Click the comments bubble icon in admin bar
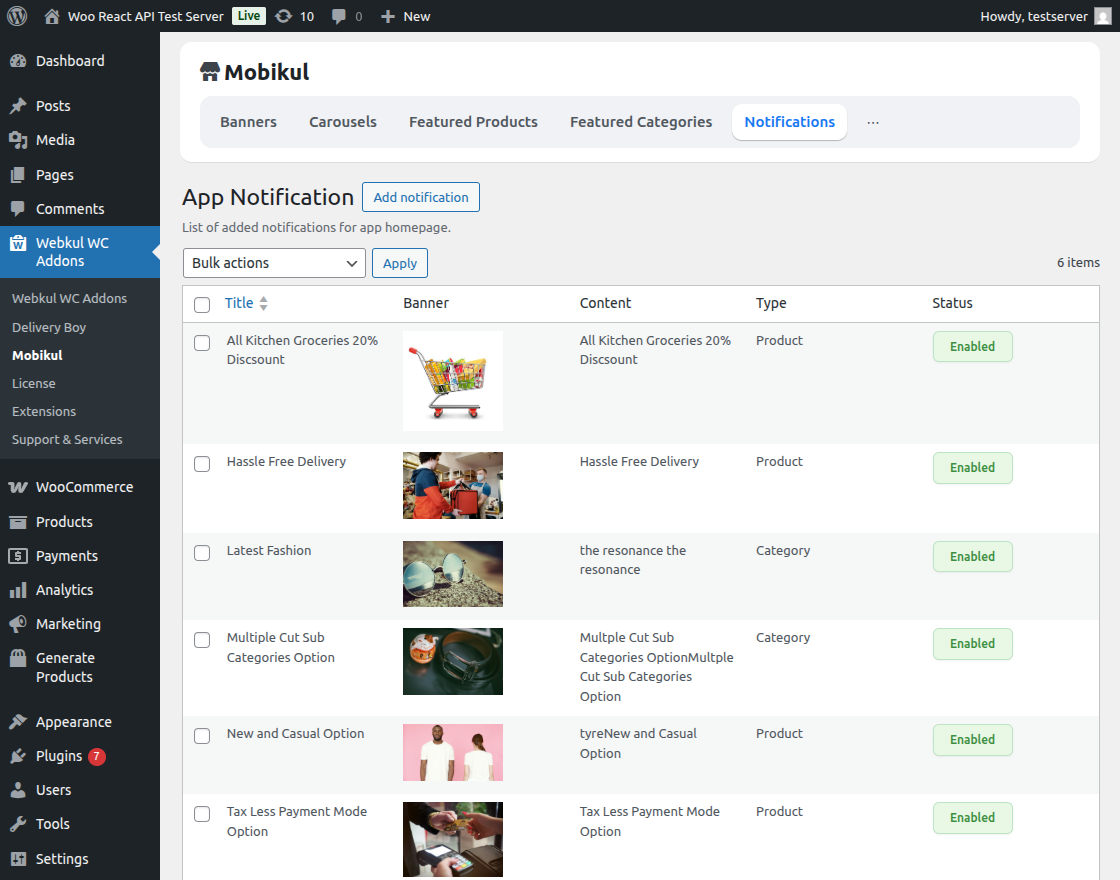 [x=337, y=16]
